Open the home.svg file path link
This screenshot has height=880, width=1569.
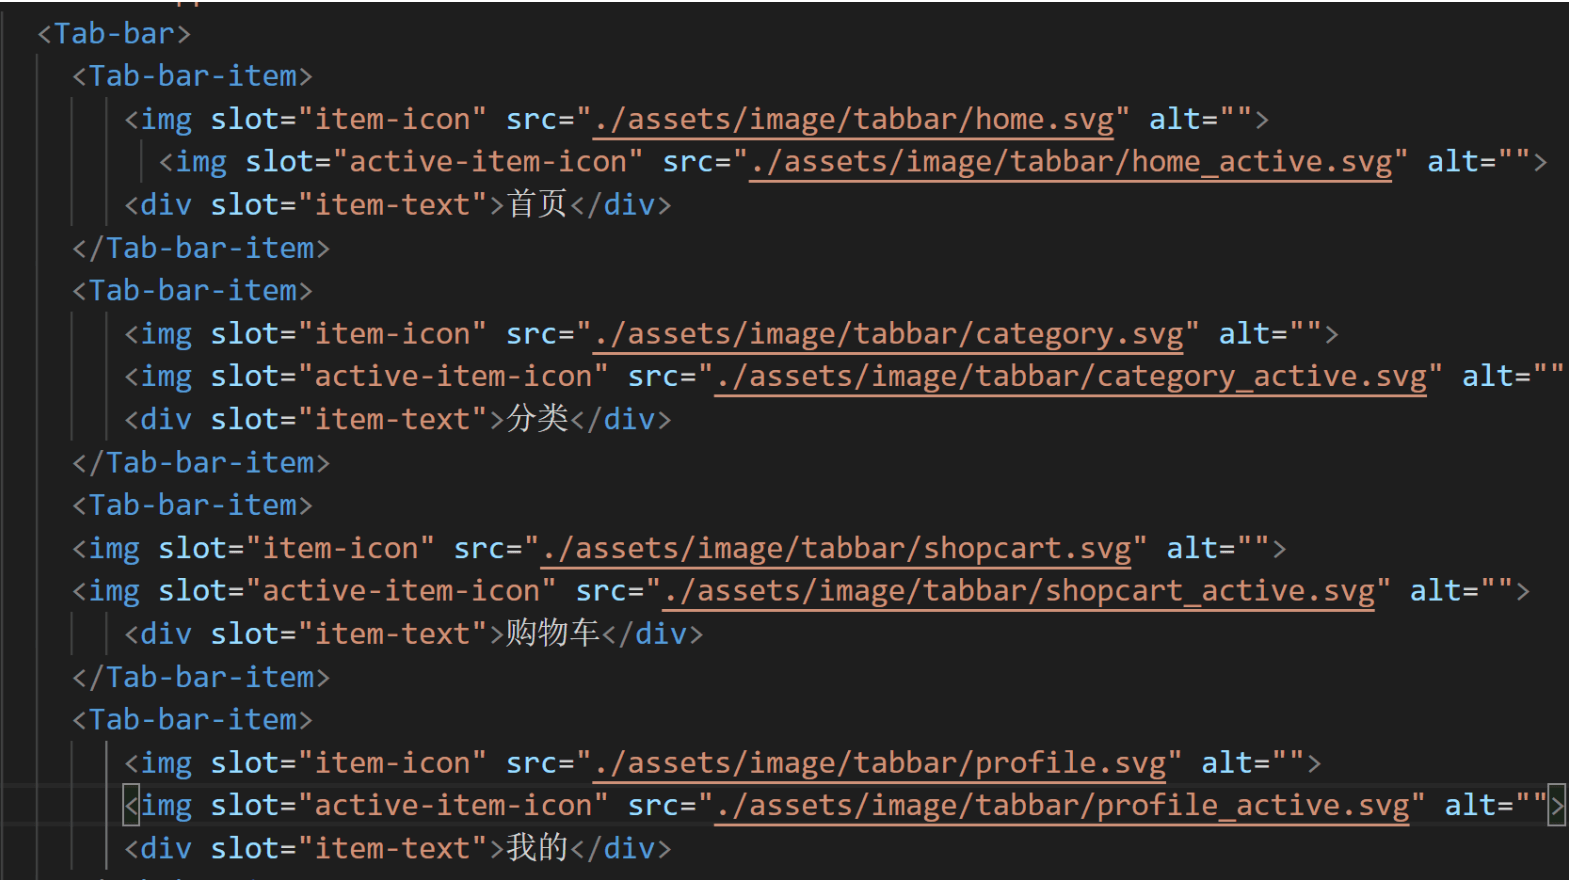point(852,119)
